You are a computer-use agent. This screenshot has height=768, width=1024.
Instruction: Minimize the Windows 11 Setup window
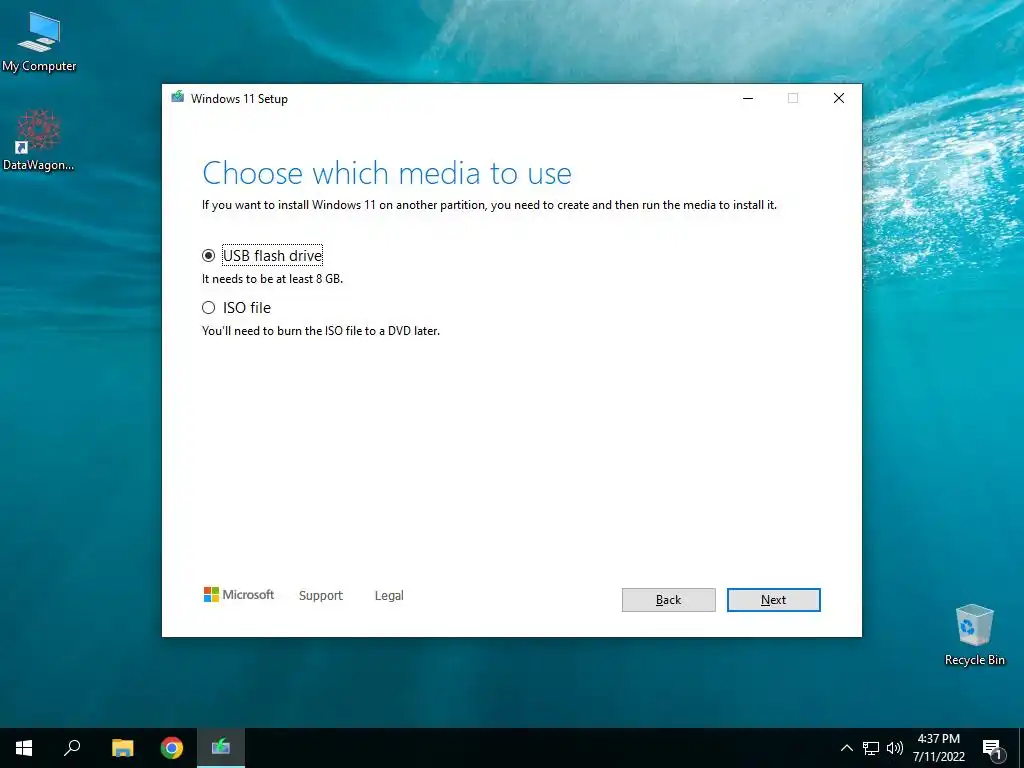tap(748, 98)
